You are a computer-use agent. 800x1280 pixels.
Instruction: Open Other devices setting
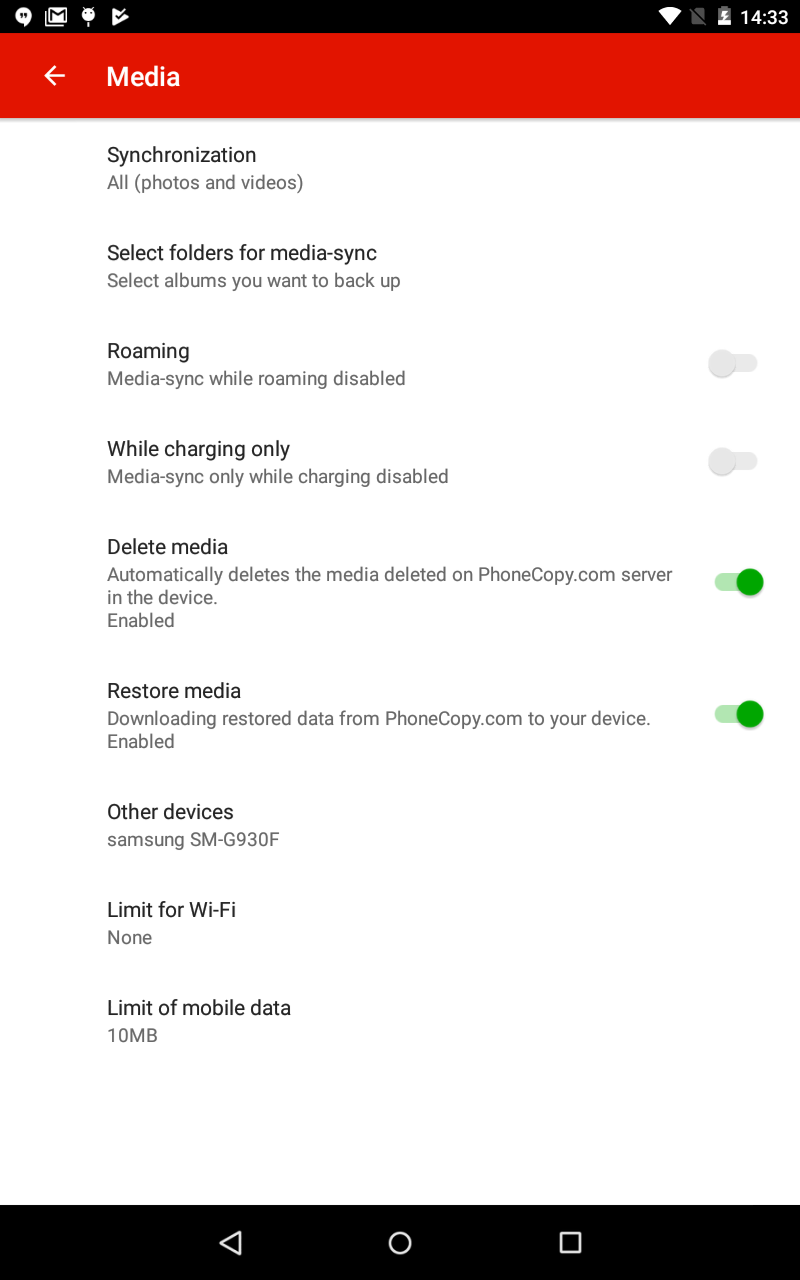pos(400,825)
